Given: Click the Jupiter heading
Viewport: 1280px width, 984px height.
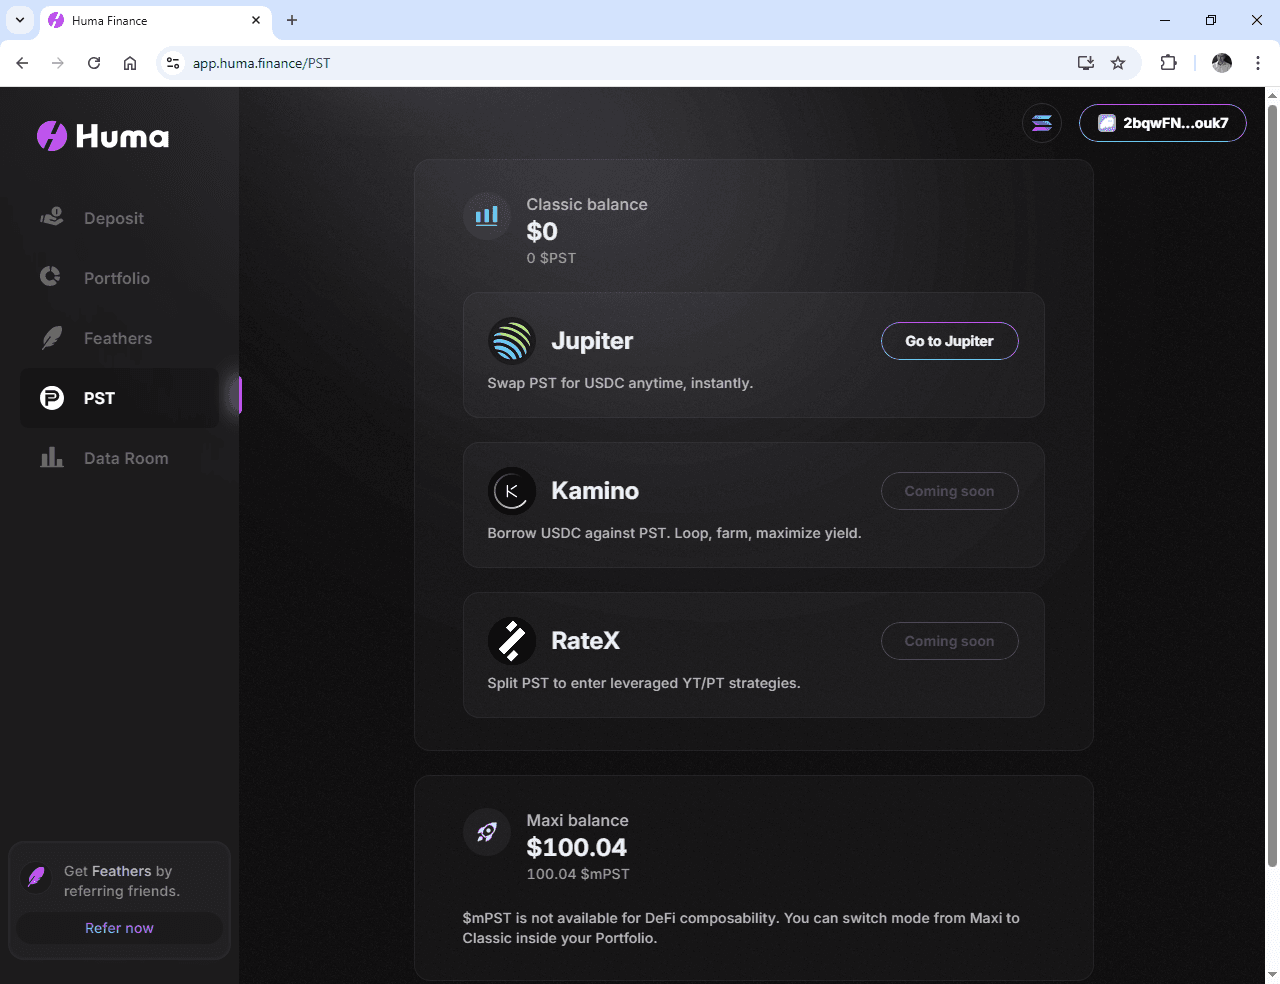Looking at the screenshot, I should [592, 341].
